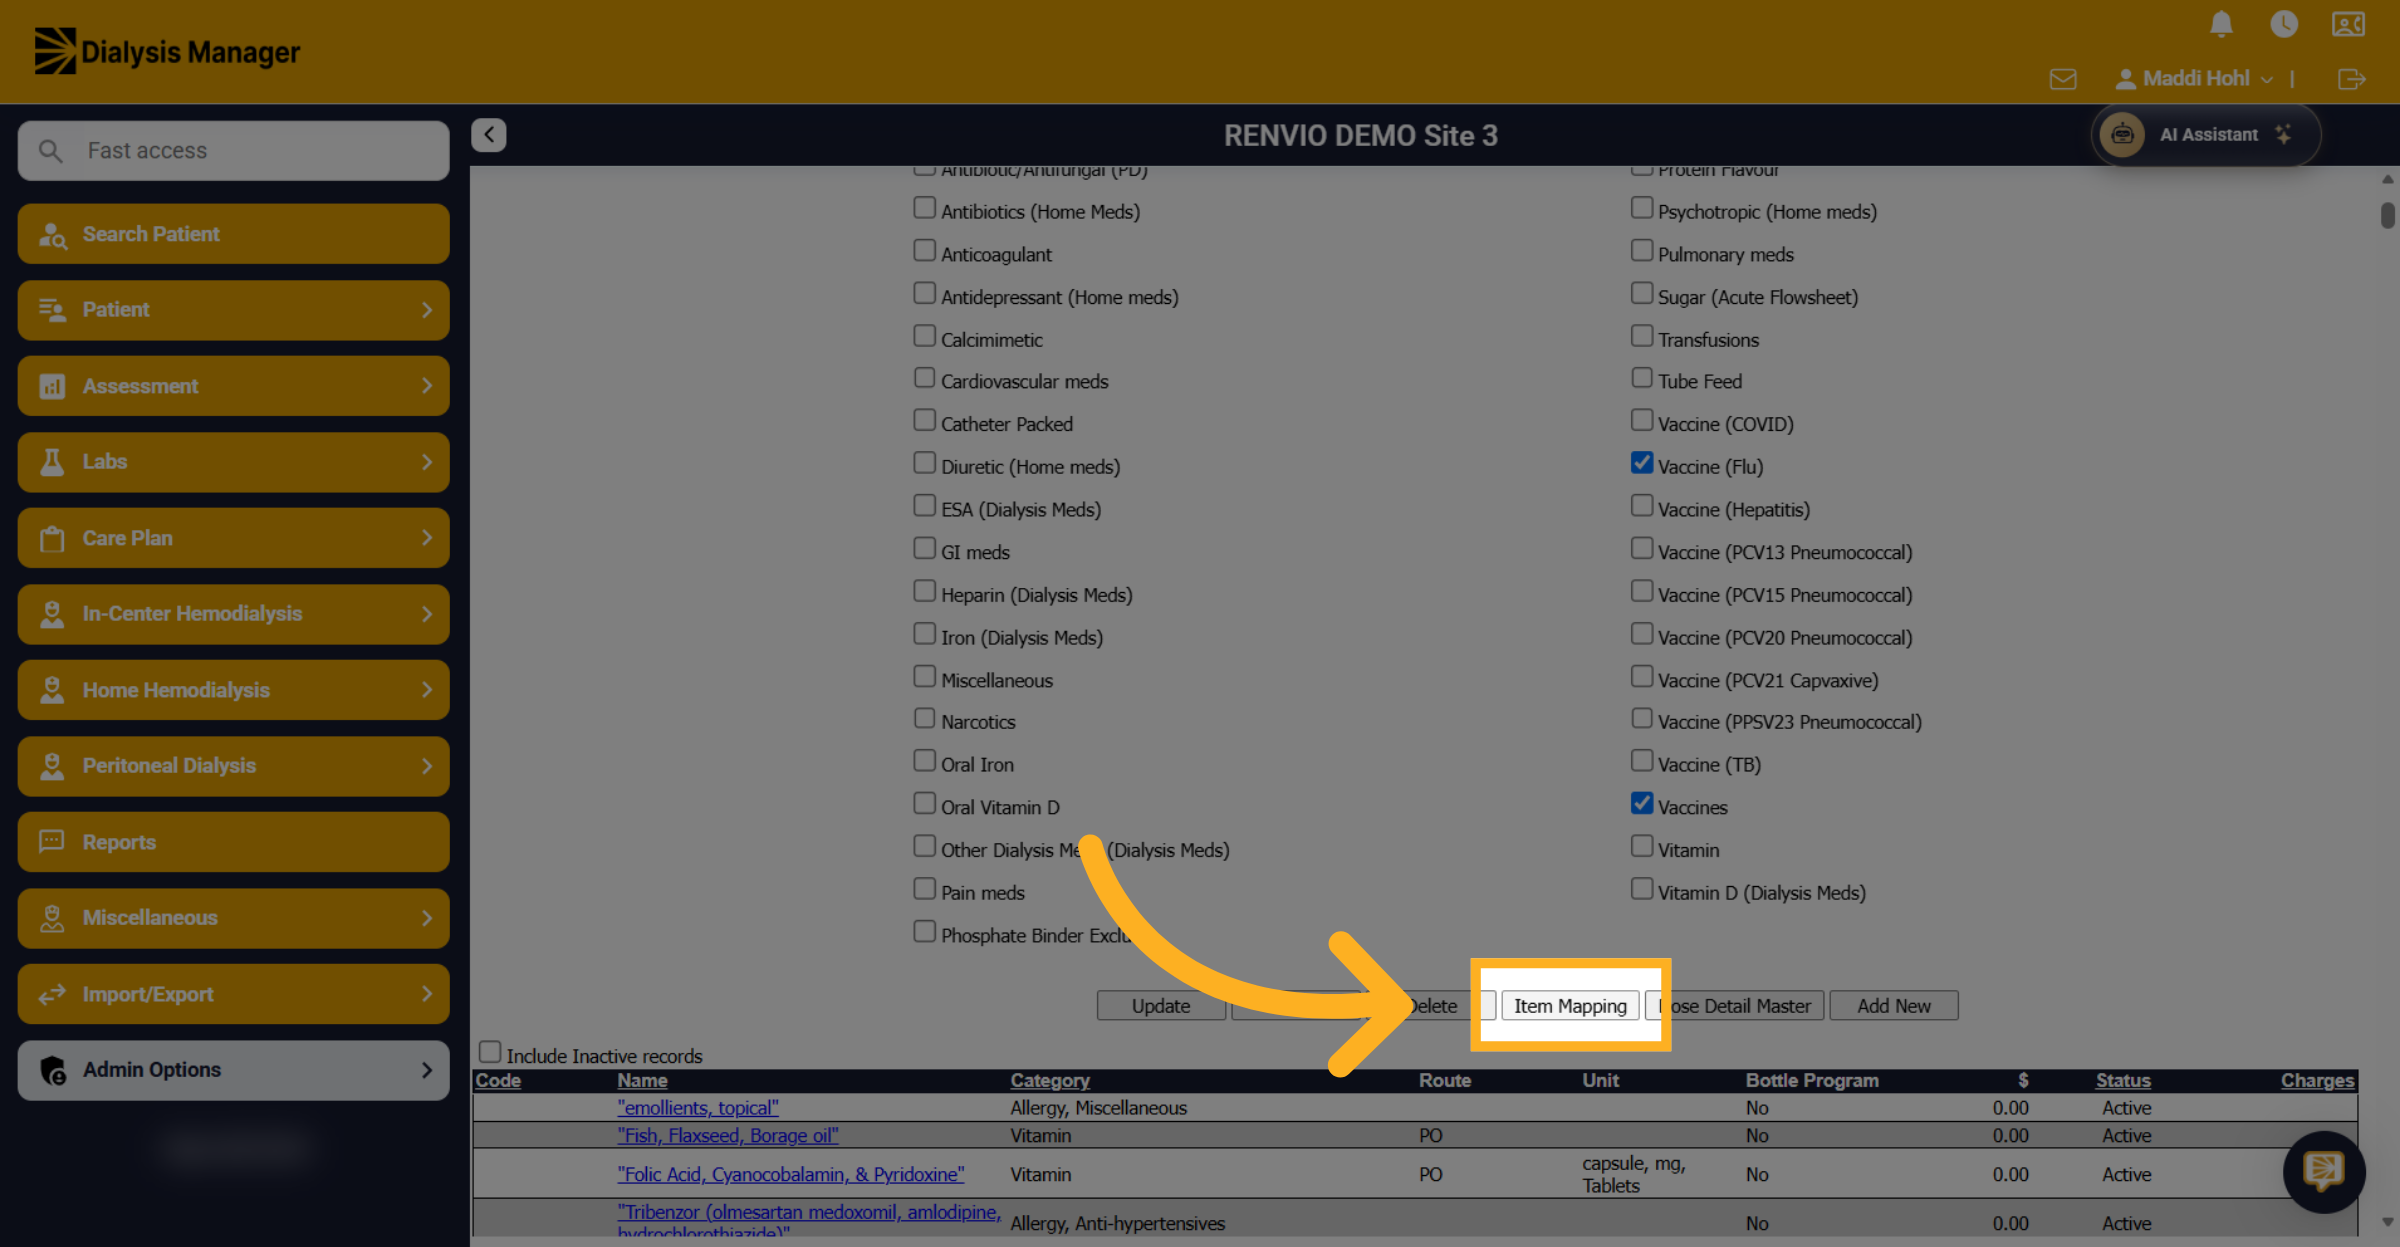Image resolution: width=2400 pixels, height=1247 pixels.
Task: Open the chat support bubble icon
Action: (2323, 1171)
